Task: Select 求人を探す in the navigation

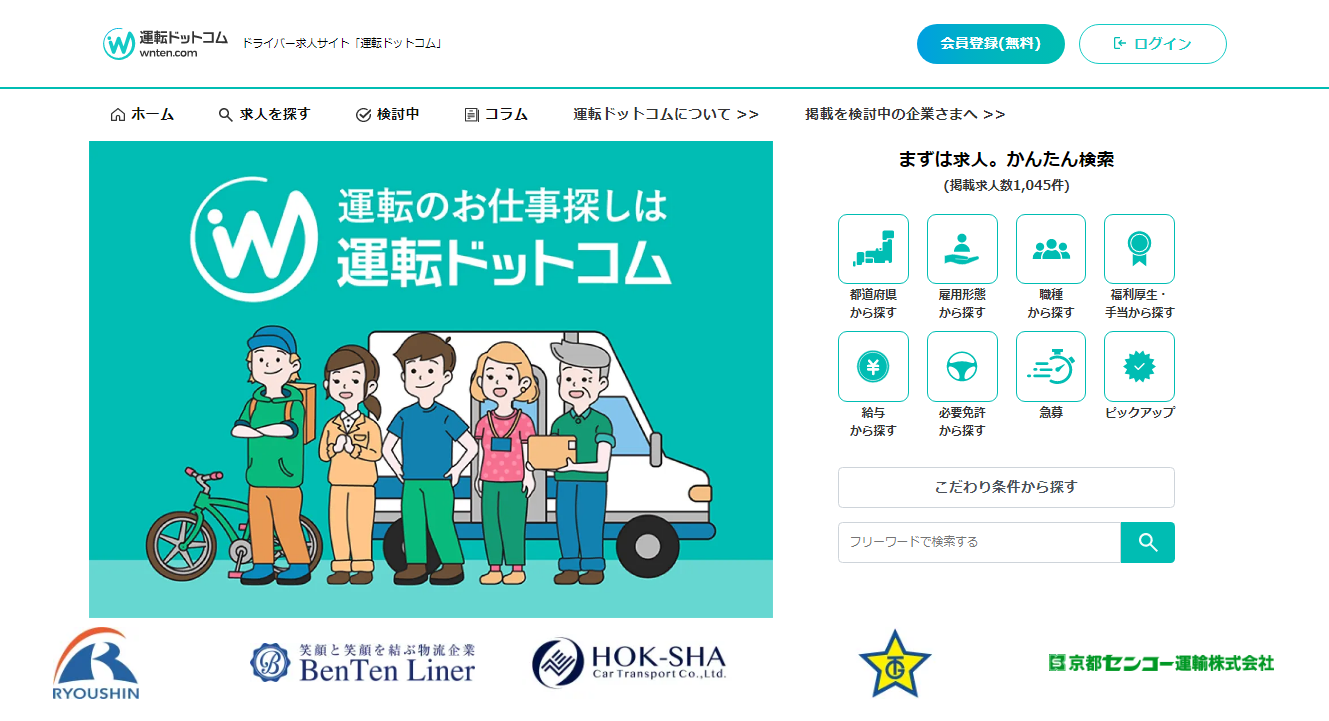Action: pyautogui.click(x=265, y=114)
